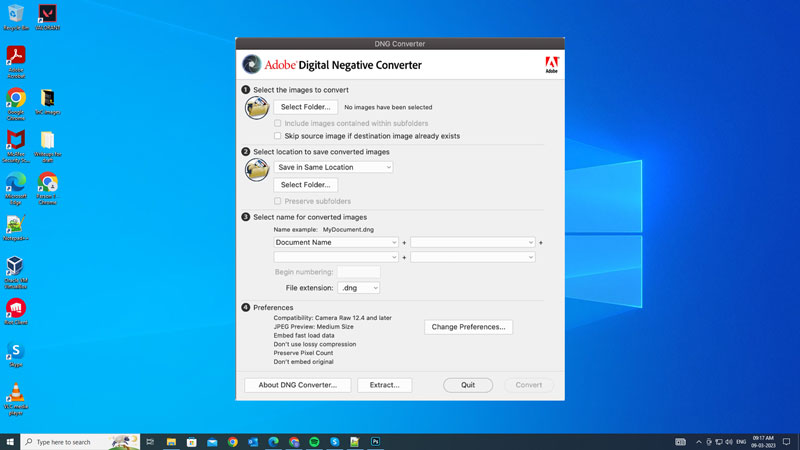Open the empty naming dropdown beside Document Name
The width and height of the screenshot is (800, 450).
click(473, 242)
